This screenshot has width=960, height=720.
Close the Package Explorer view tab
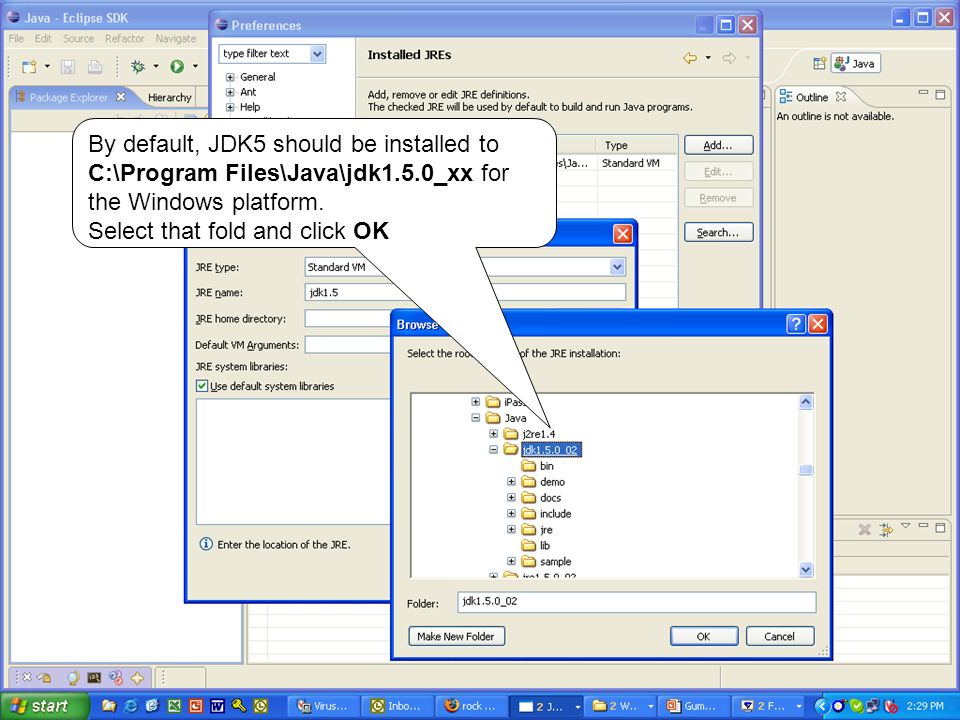121,97
